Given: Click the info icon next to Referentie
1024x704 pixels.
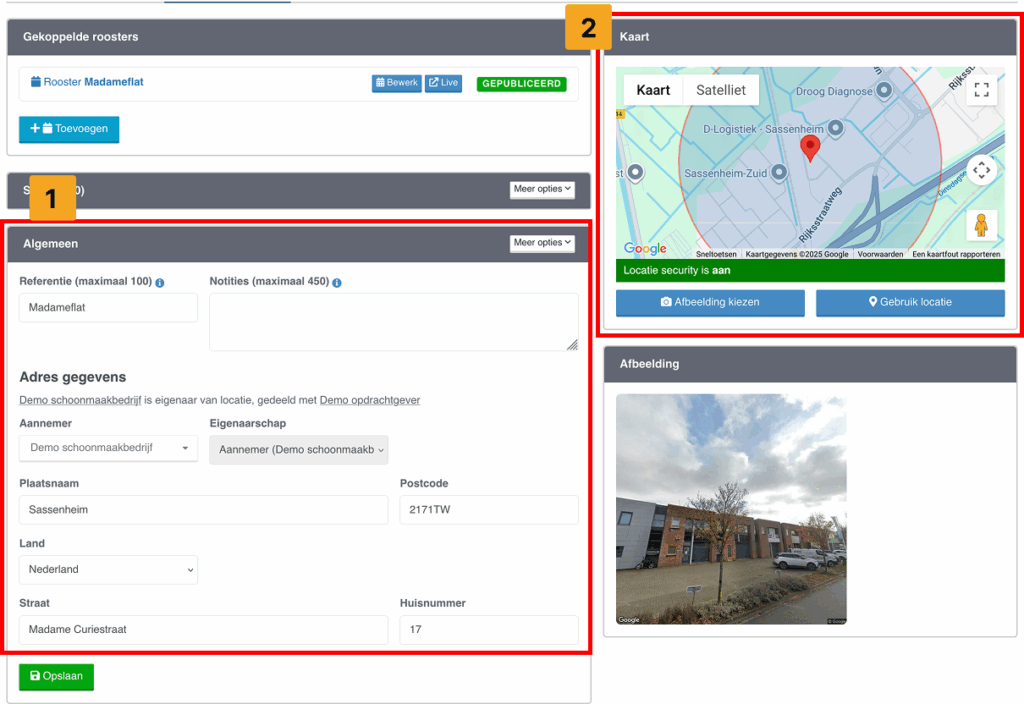Looking at the screenshot, I should coord(160,283).
